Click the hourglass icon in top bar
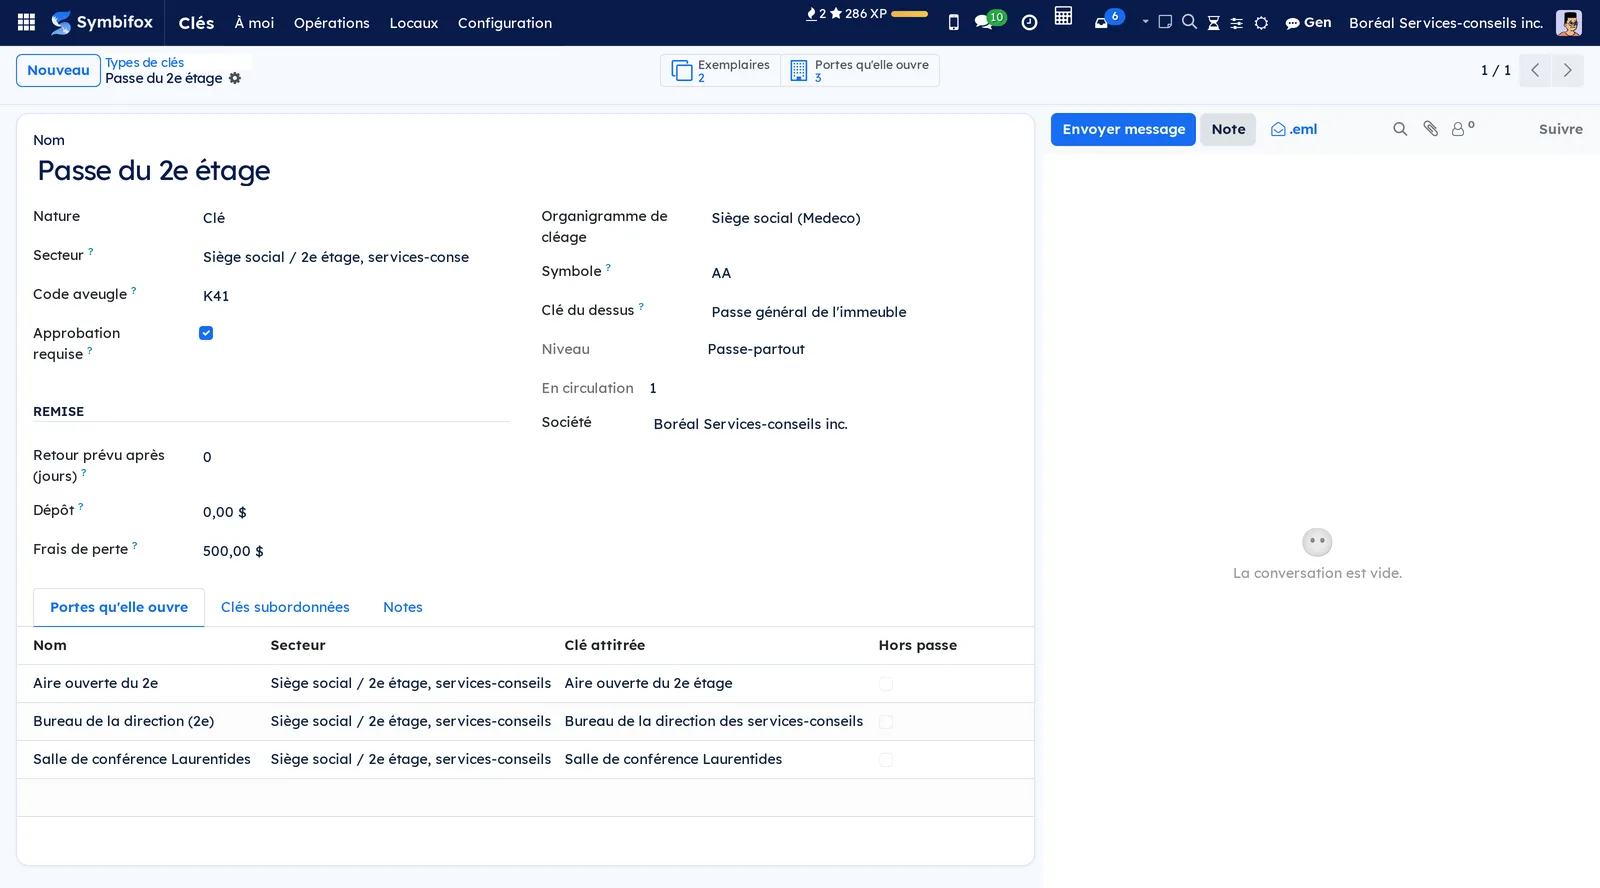 coord(1213,23)
